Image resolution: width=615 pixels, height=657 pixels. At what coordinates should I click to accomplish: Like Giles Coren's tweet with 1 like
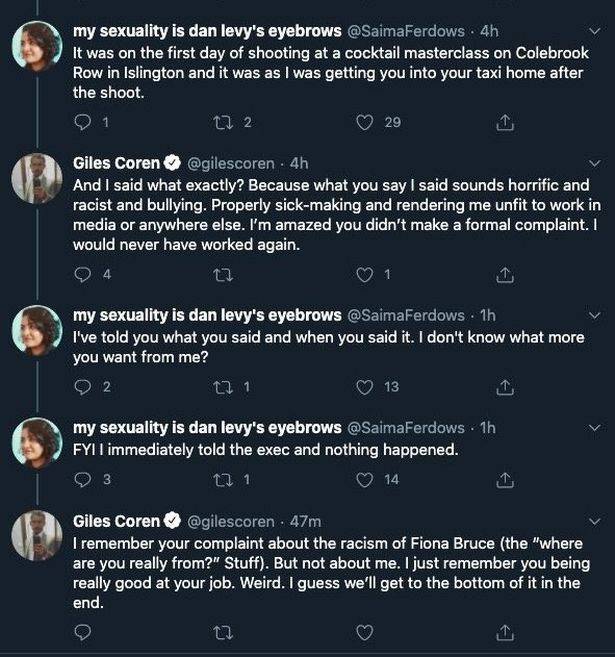coord(364,274)
